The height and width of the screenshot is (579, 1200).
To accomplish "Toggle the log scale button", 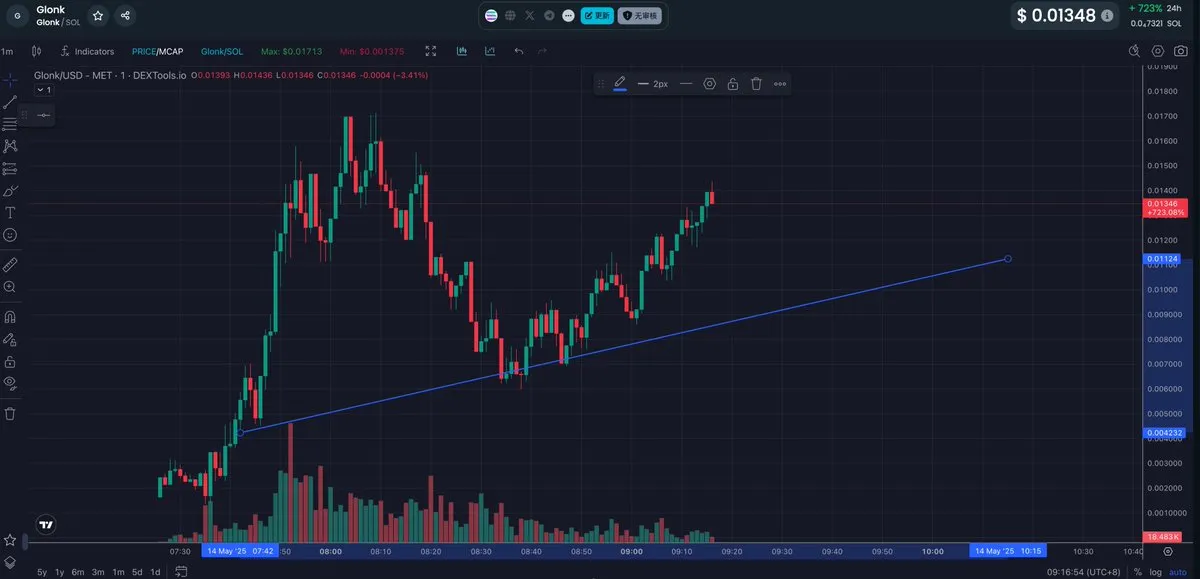I will click(1157, 572).
